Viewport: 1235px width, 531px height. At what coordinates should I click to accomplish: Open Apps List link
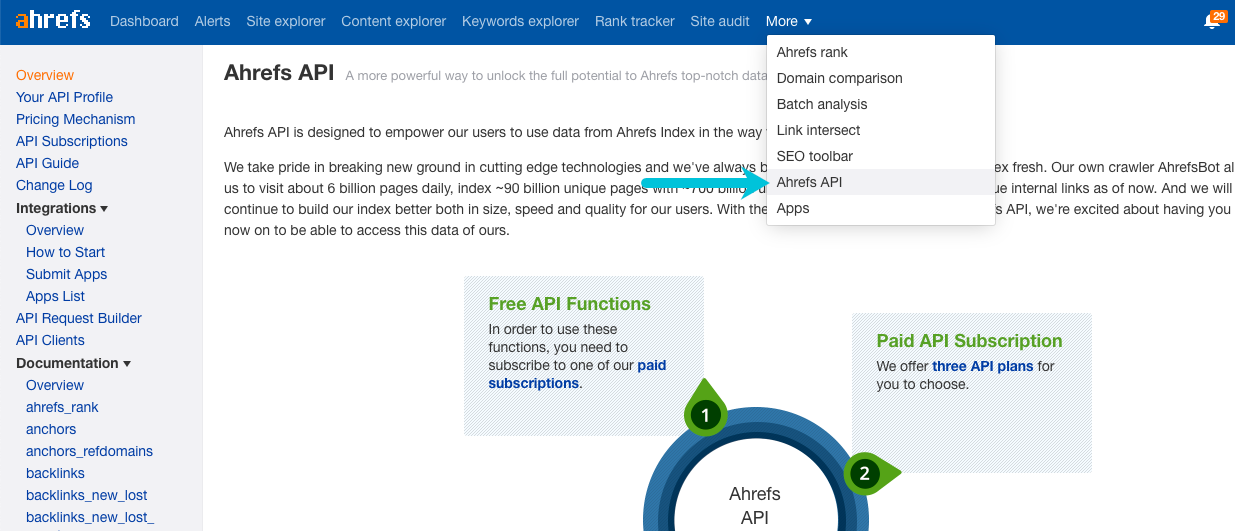click(x=55, y=296)
